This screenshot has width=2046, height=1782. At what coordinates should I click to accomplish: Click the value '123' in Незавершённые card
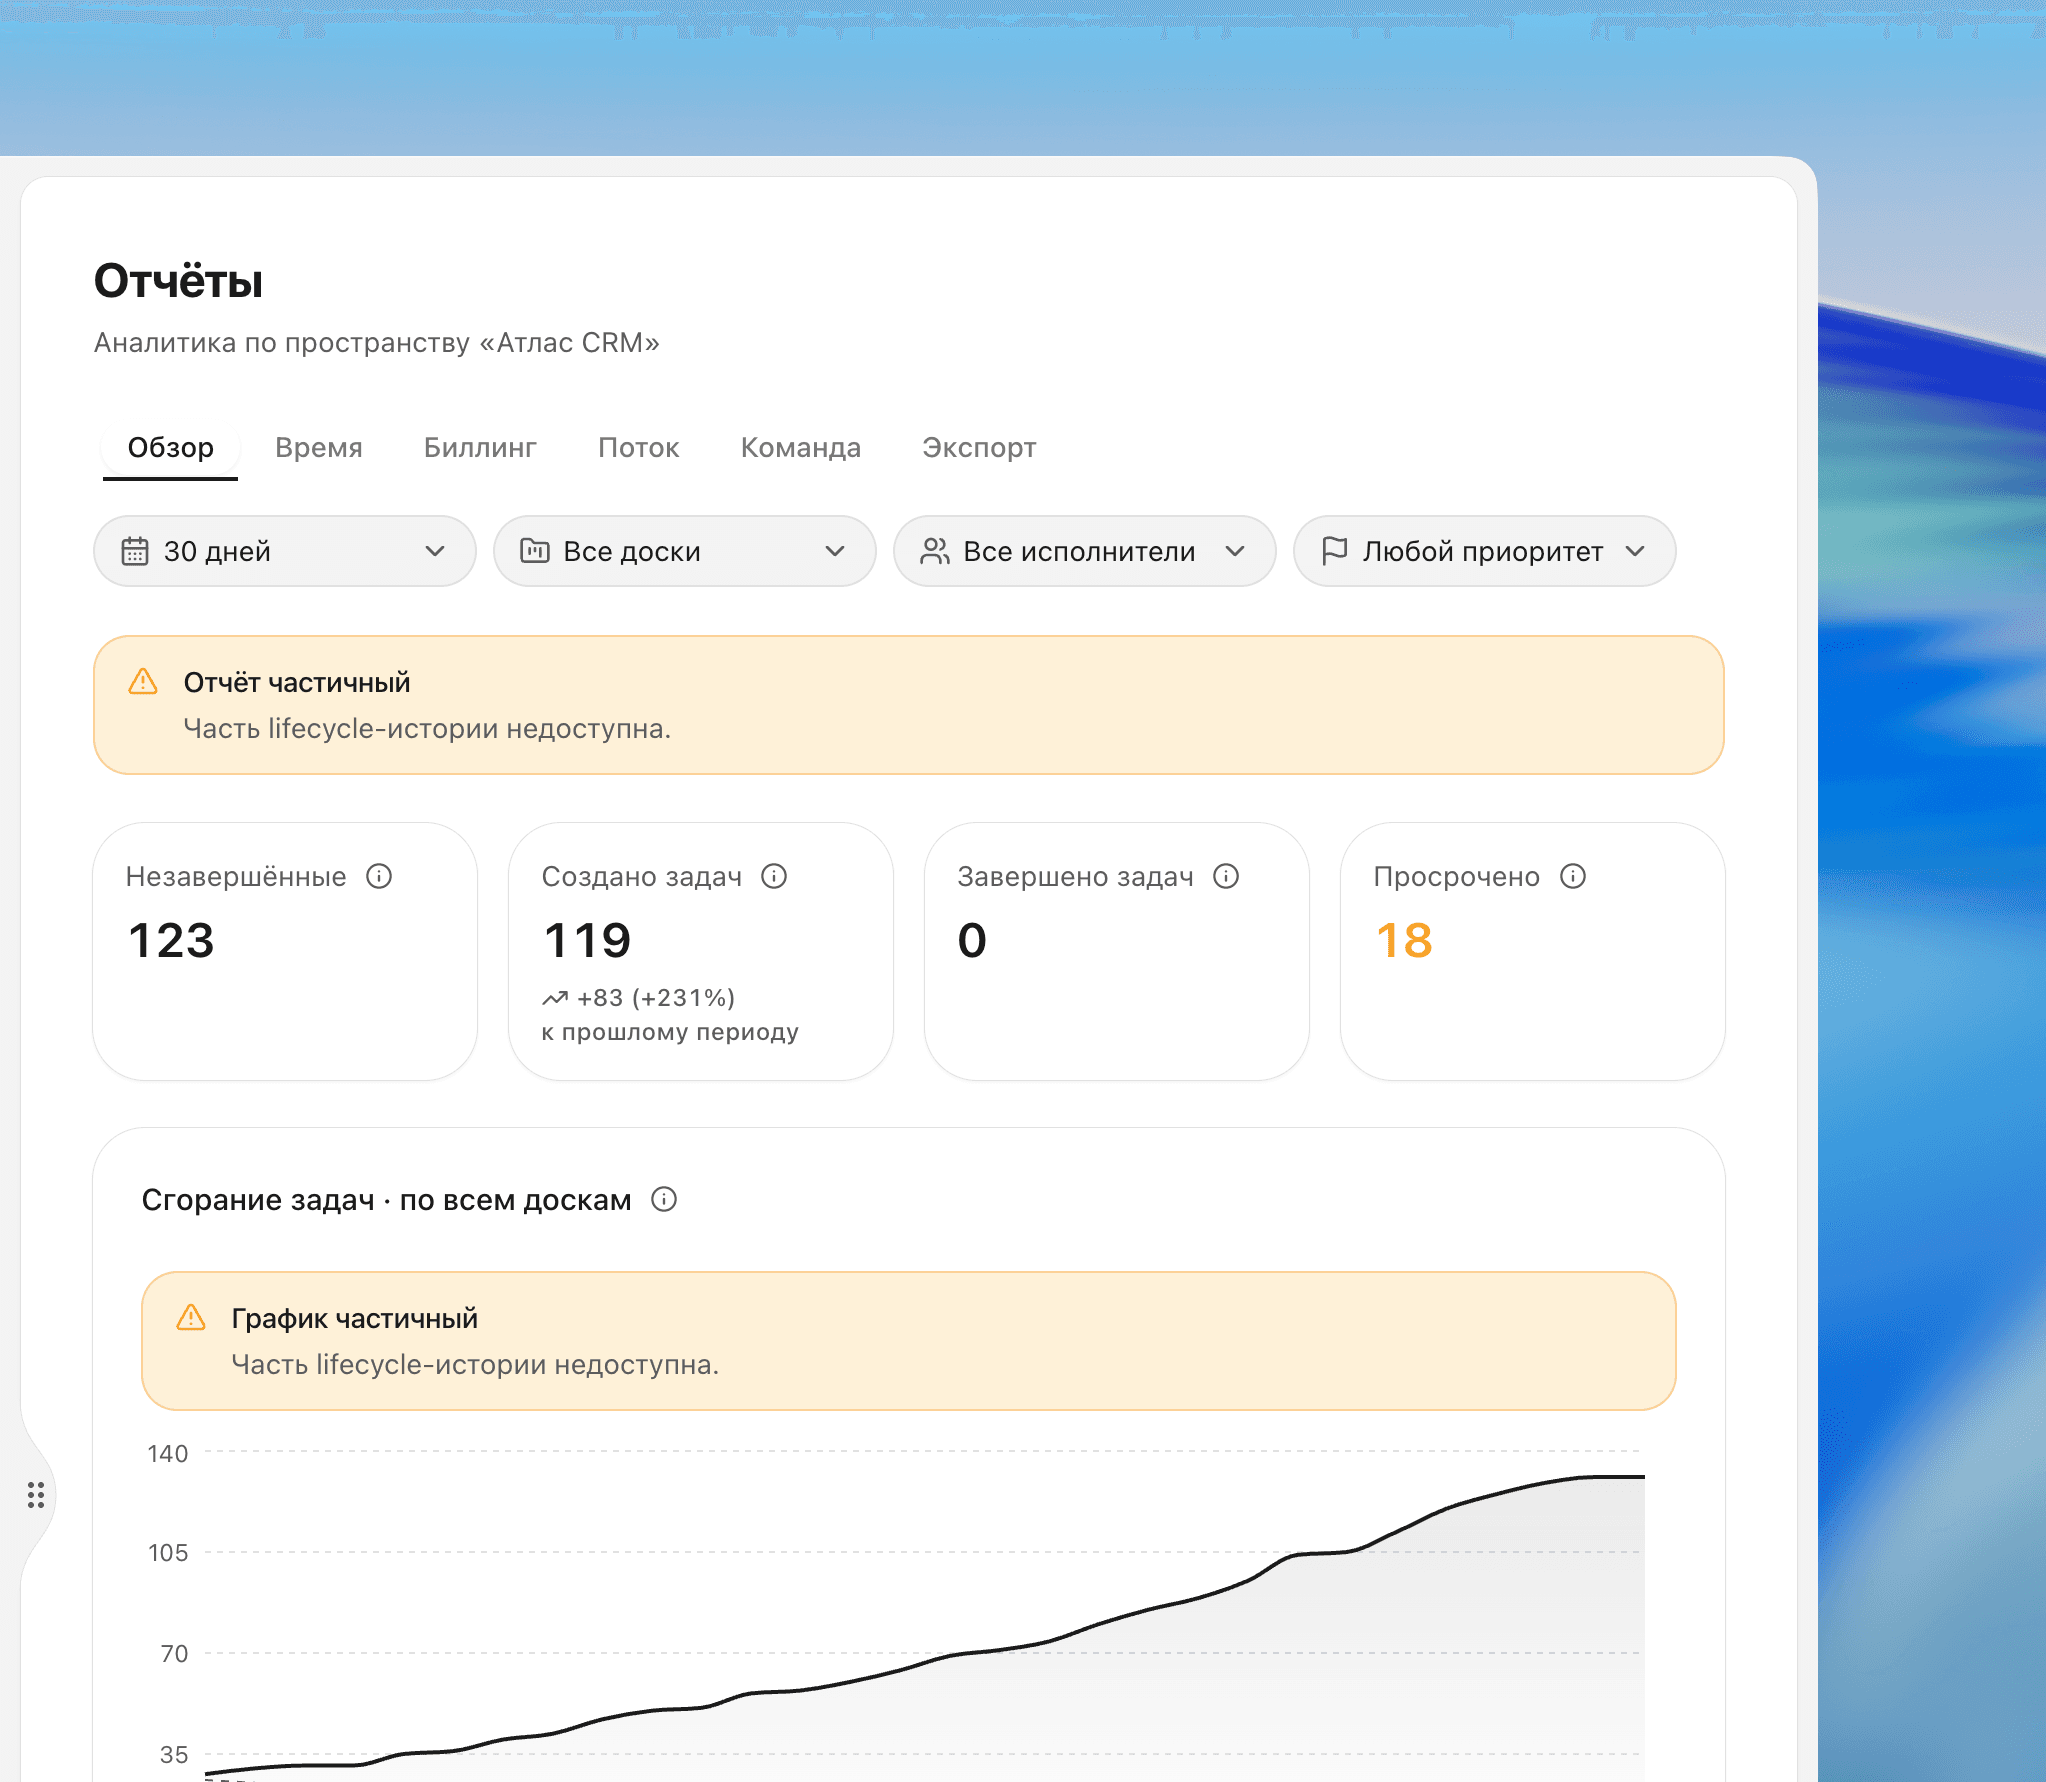(x=171, y=941)
